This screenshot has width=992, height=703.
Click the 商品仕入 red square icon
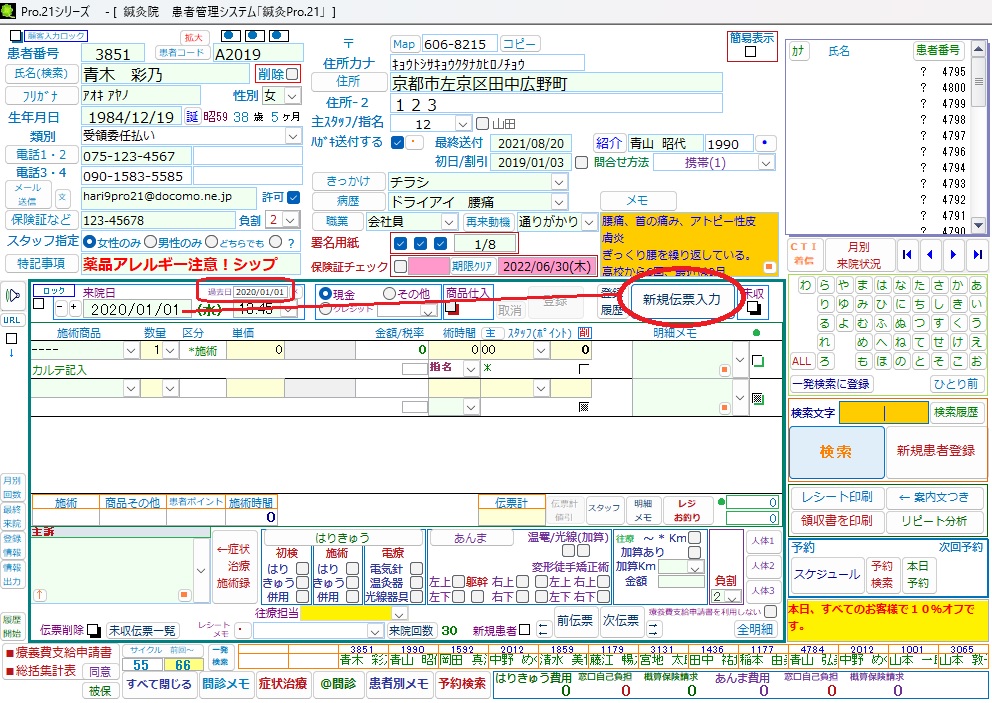coord(452,308)
